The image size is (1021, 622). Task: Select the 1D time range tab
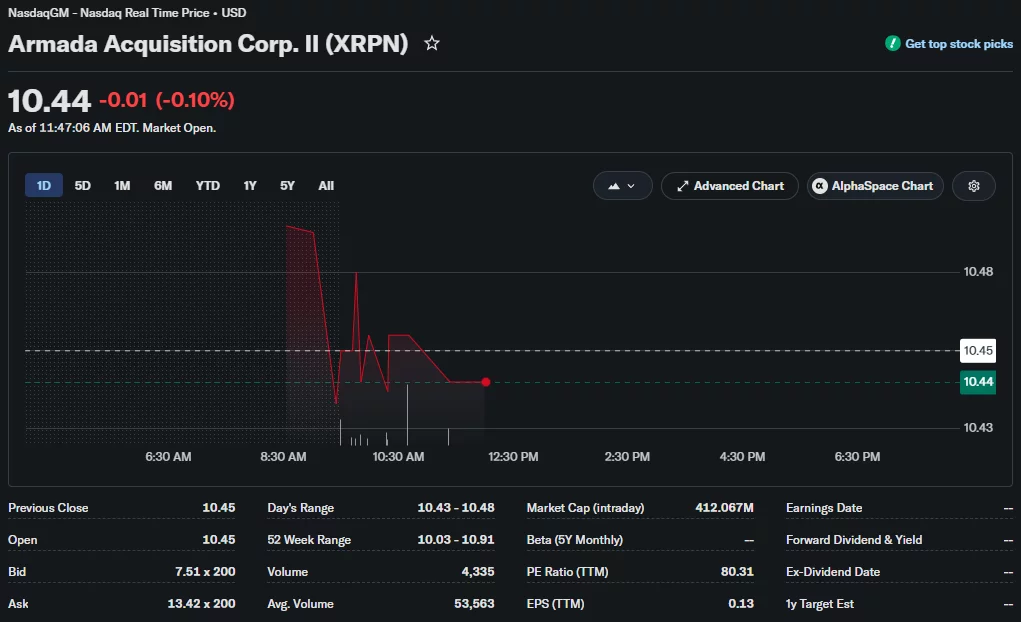(44, 186)
